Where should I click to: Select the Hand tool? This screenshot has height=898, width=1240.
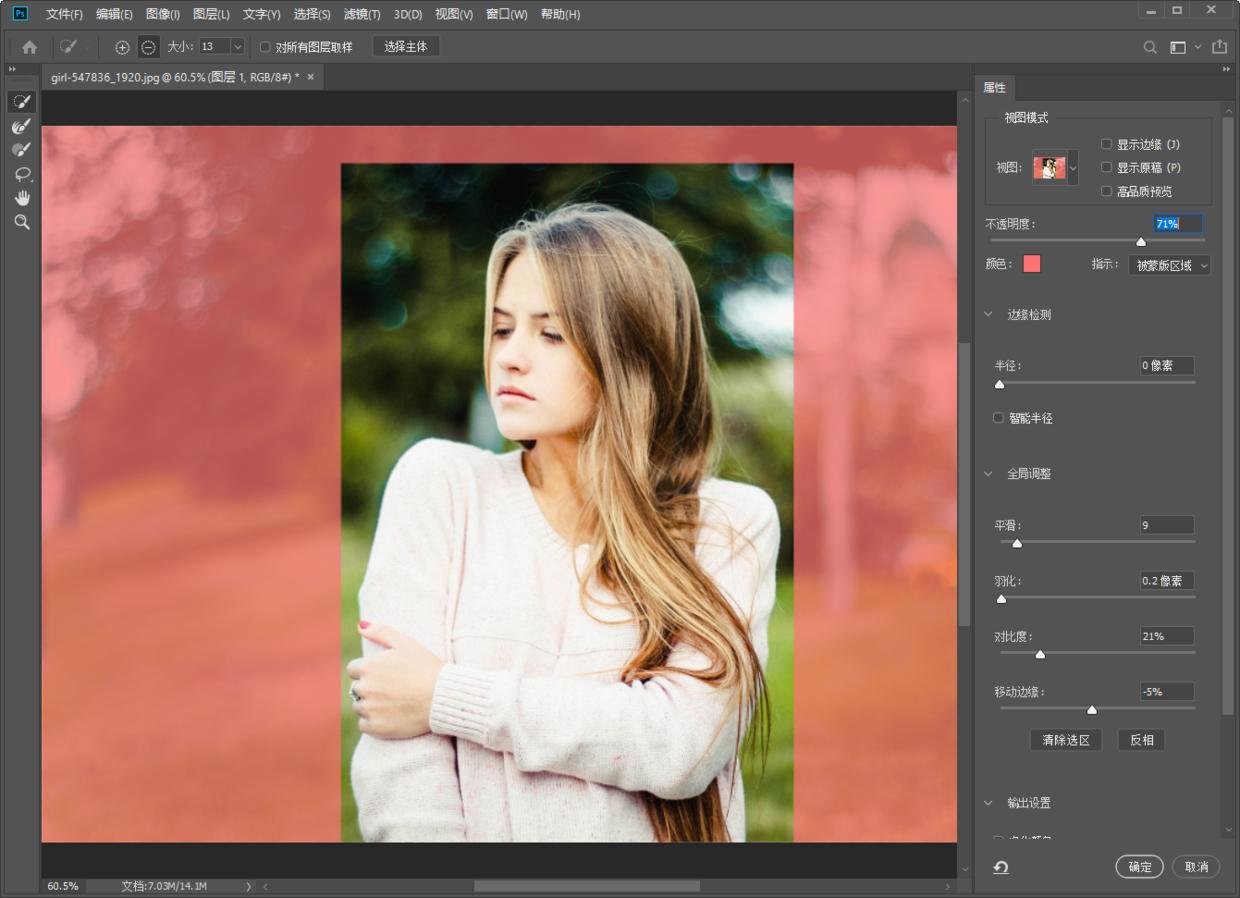[x=21, y=198]
